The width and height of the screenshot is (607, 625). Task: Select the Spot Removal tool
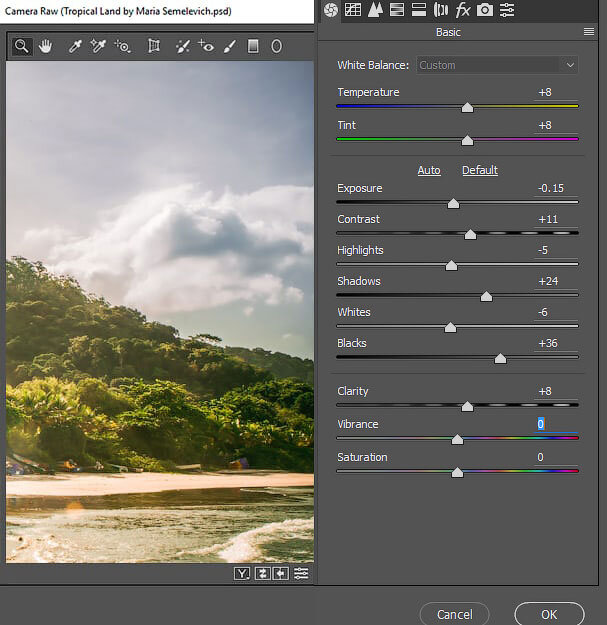tap(183, 46)
